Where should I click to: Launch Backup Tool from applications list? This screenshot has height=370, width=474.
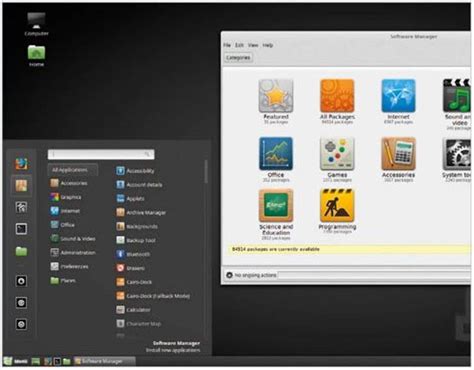pyautogui.click(x=136, y=240)
